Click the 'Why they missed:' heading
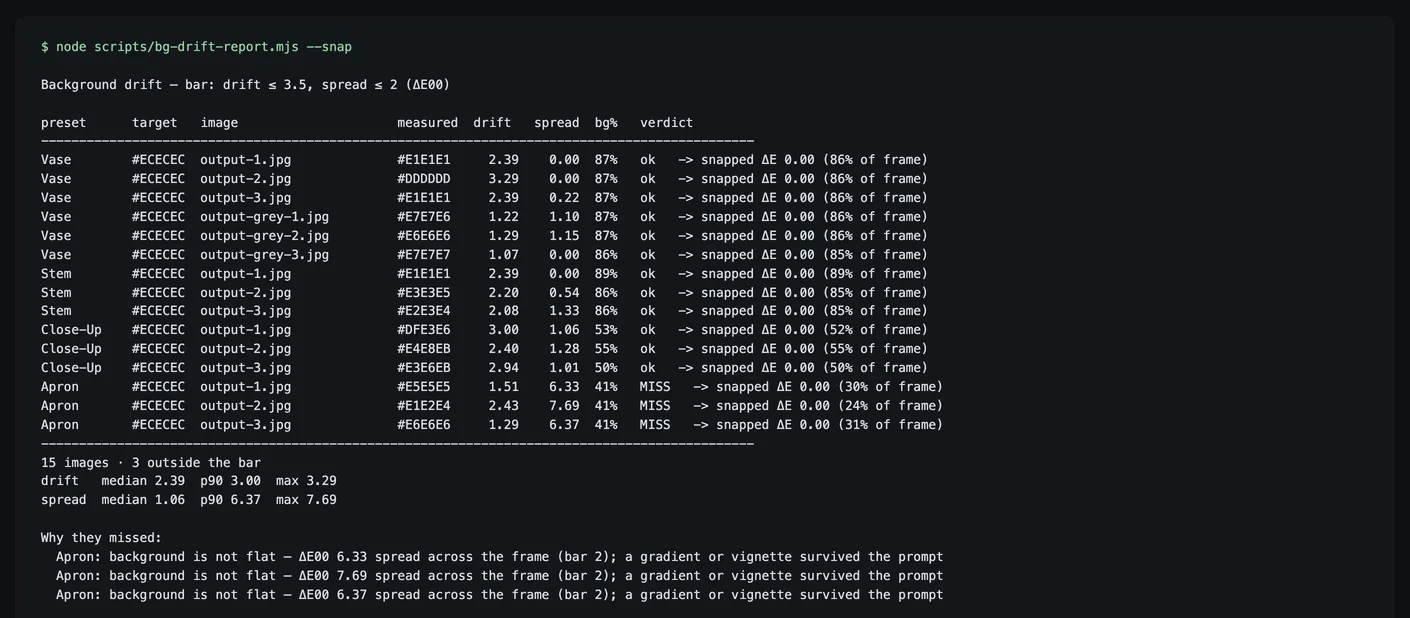1410x618 pixels. [101, 538]
